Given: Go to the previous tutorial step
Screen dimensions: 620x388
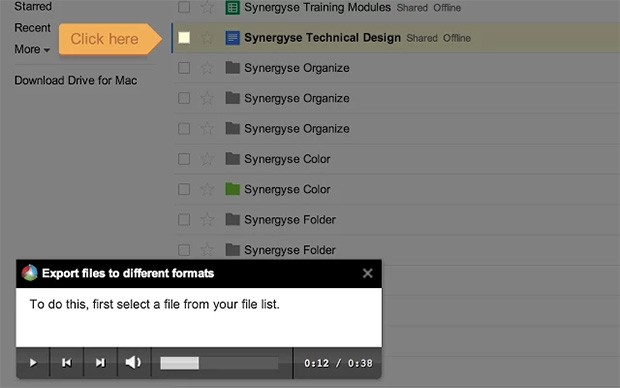Looking at the screenshot, I should point(66,363).
